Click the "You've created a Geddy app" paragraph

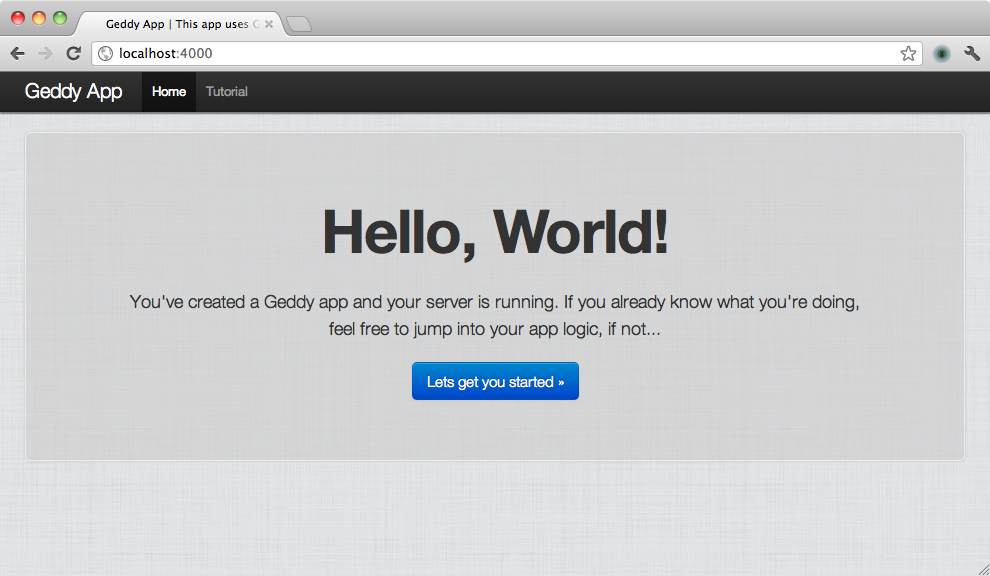(495, 315)
